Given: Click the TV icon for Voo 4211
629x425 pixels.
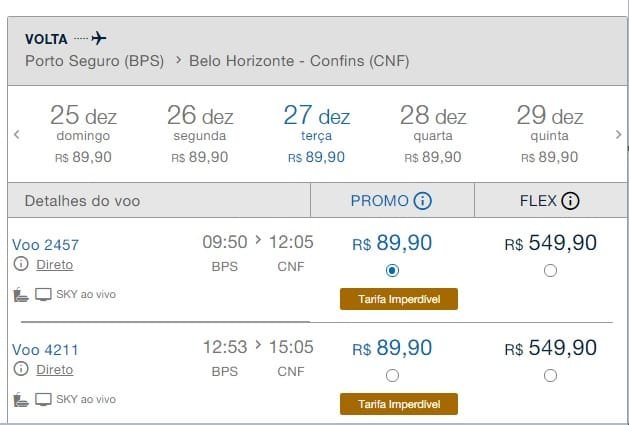Looking at the screenshot, I should point(43,400).
